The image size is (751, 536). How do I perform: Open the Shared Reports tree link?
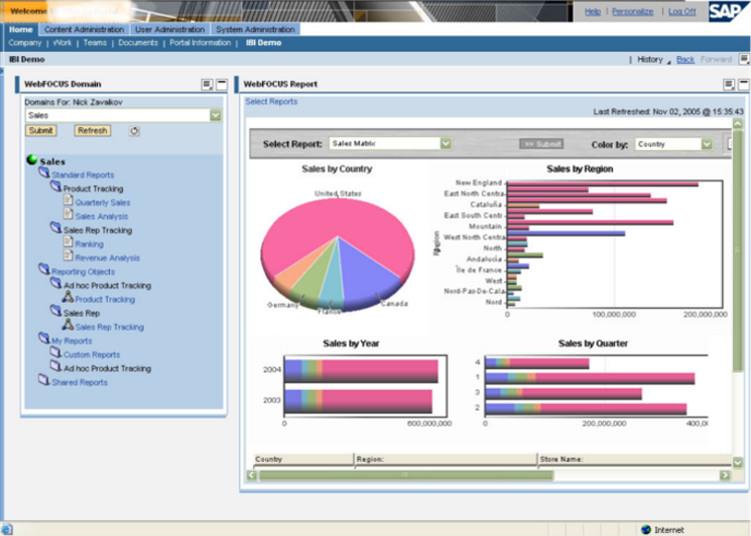tap(80, 383)
